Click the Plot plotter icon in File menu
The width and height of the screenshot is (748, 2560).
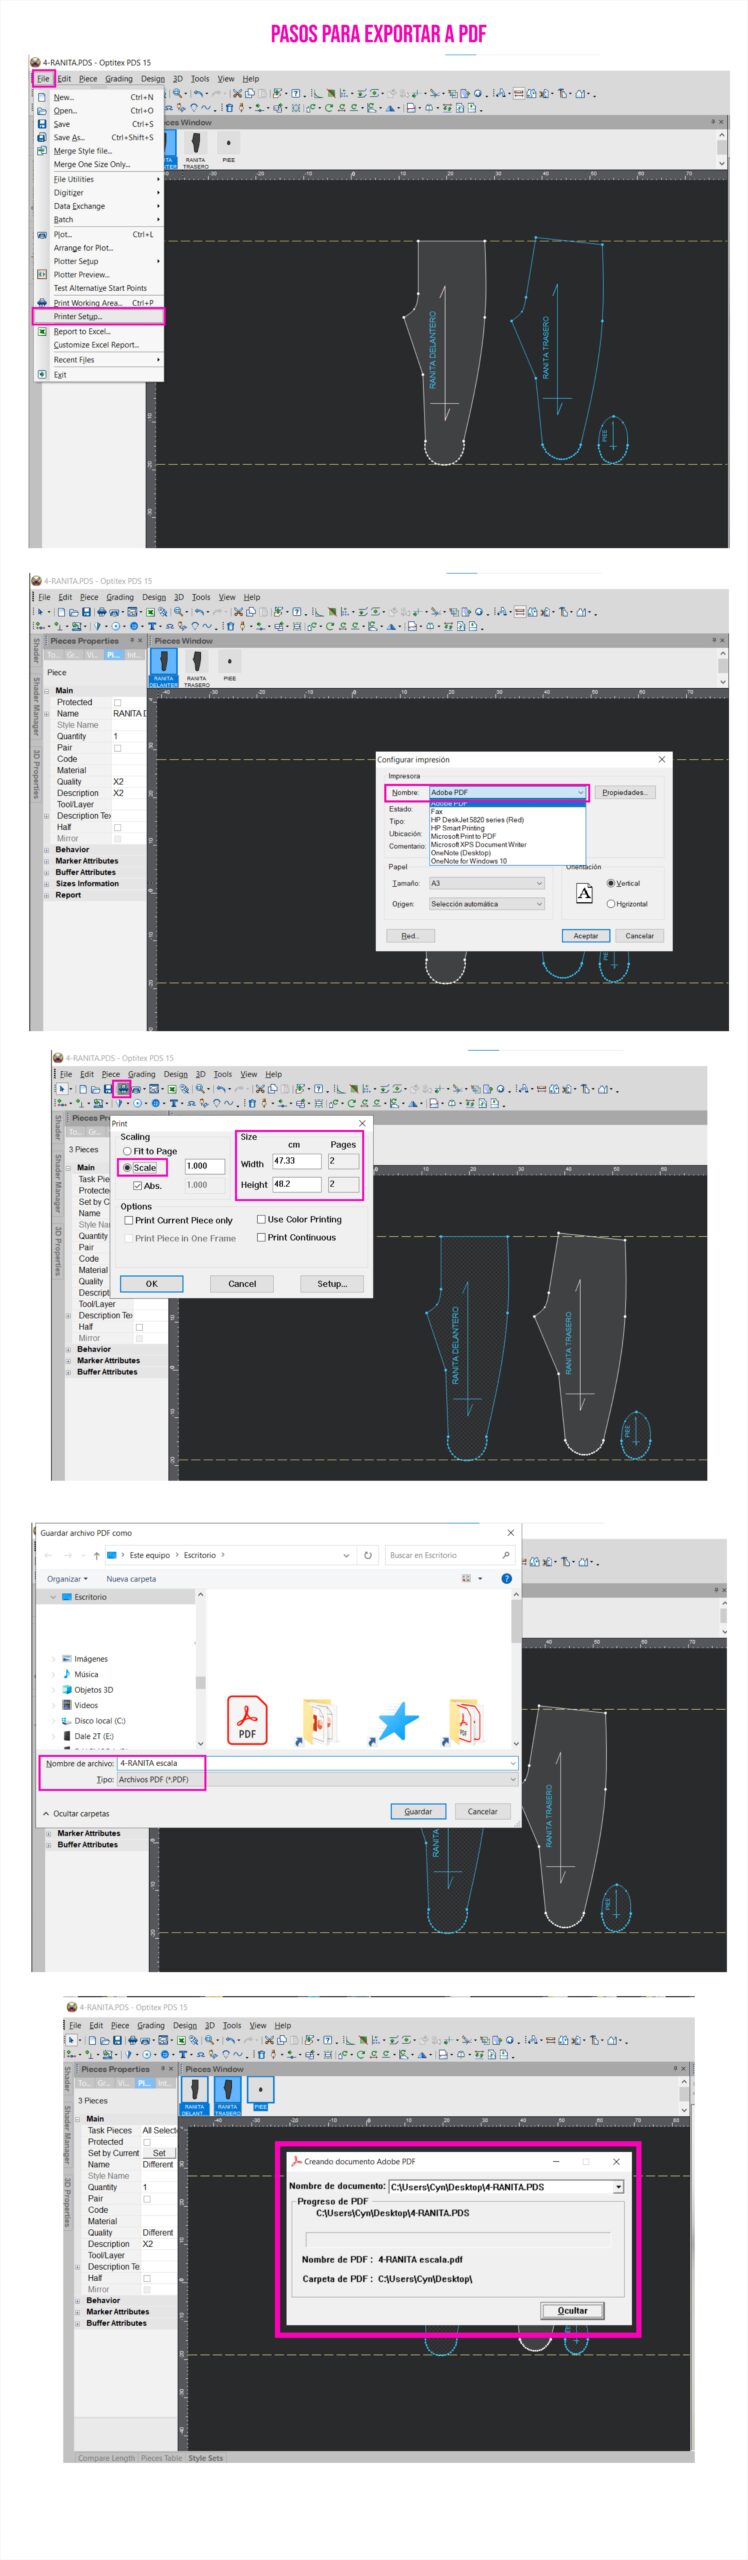tap(41, 234)
